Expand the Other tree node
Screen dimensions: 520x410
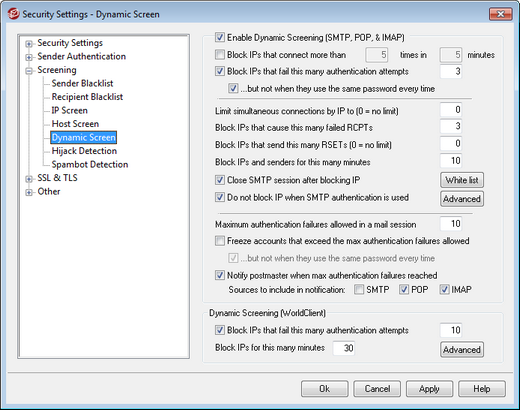pos(29,192)
